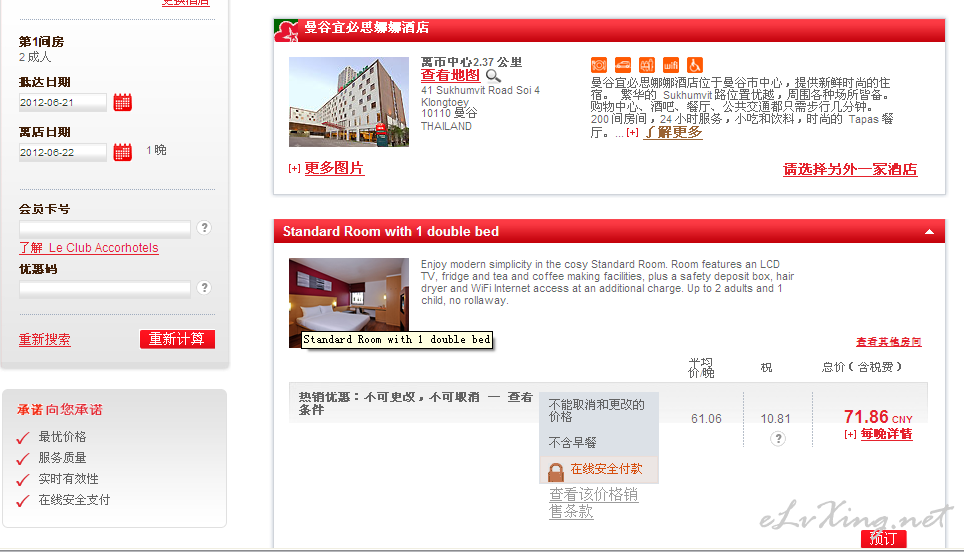Click the 查看条件 link in hot deal row

point(416,403)
